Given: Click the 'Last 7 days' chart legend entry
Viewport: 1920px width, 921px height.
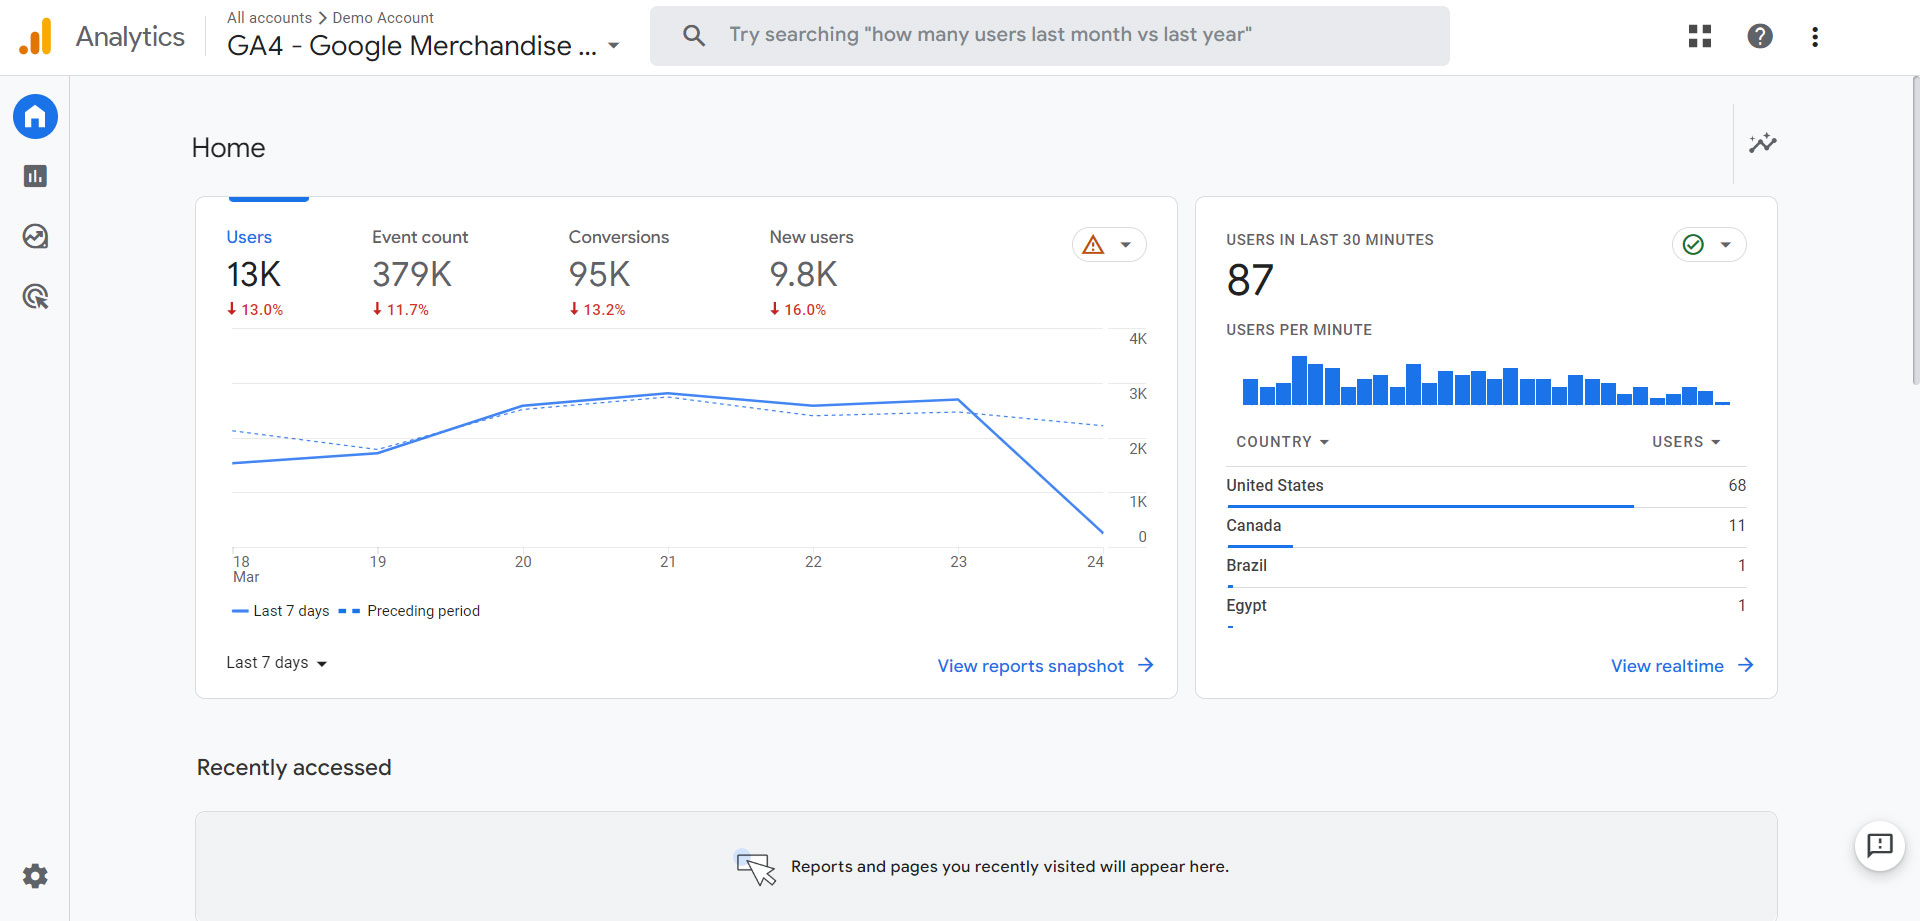Looking at the screenshot, I should 280,611.
